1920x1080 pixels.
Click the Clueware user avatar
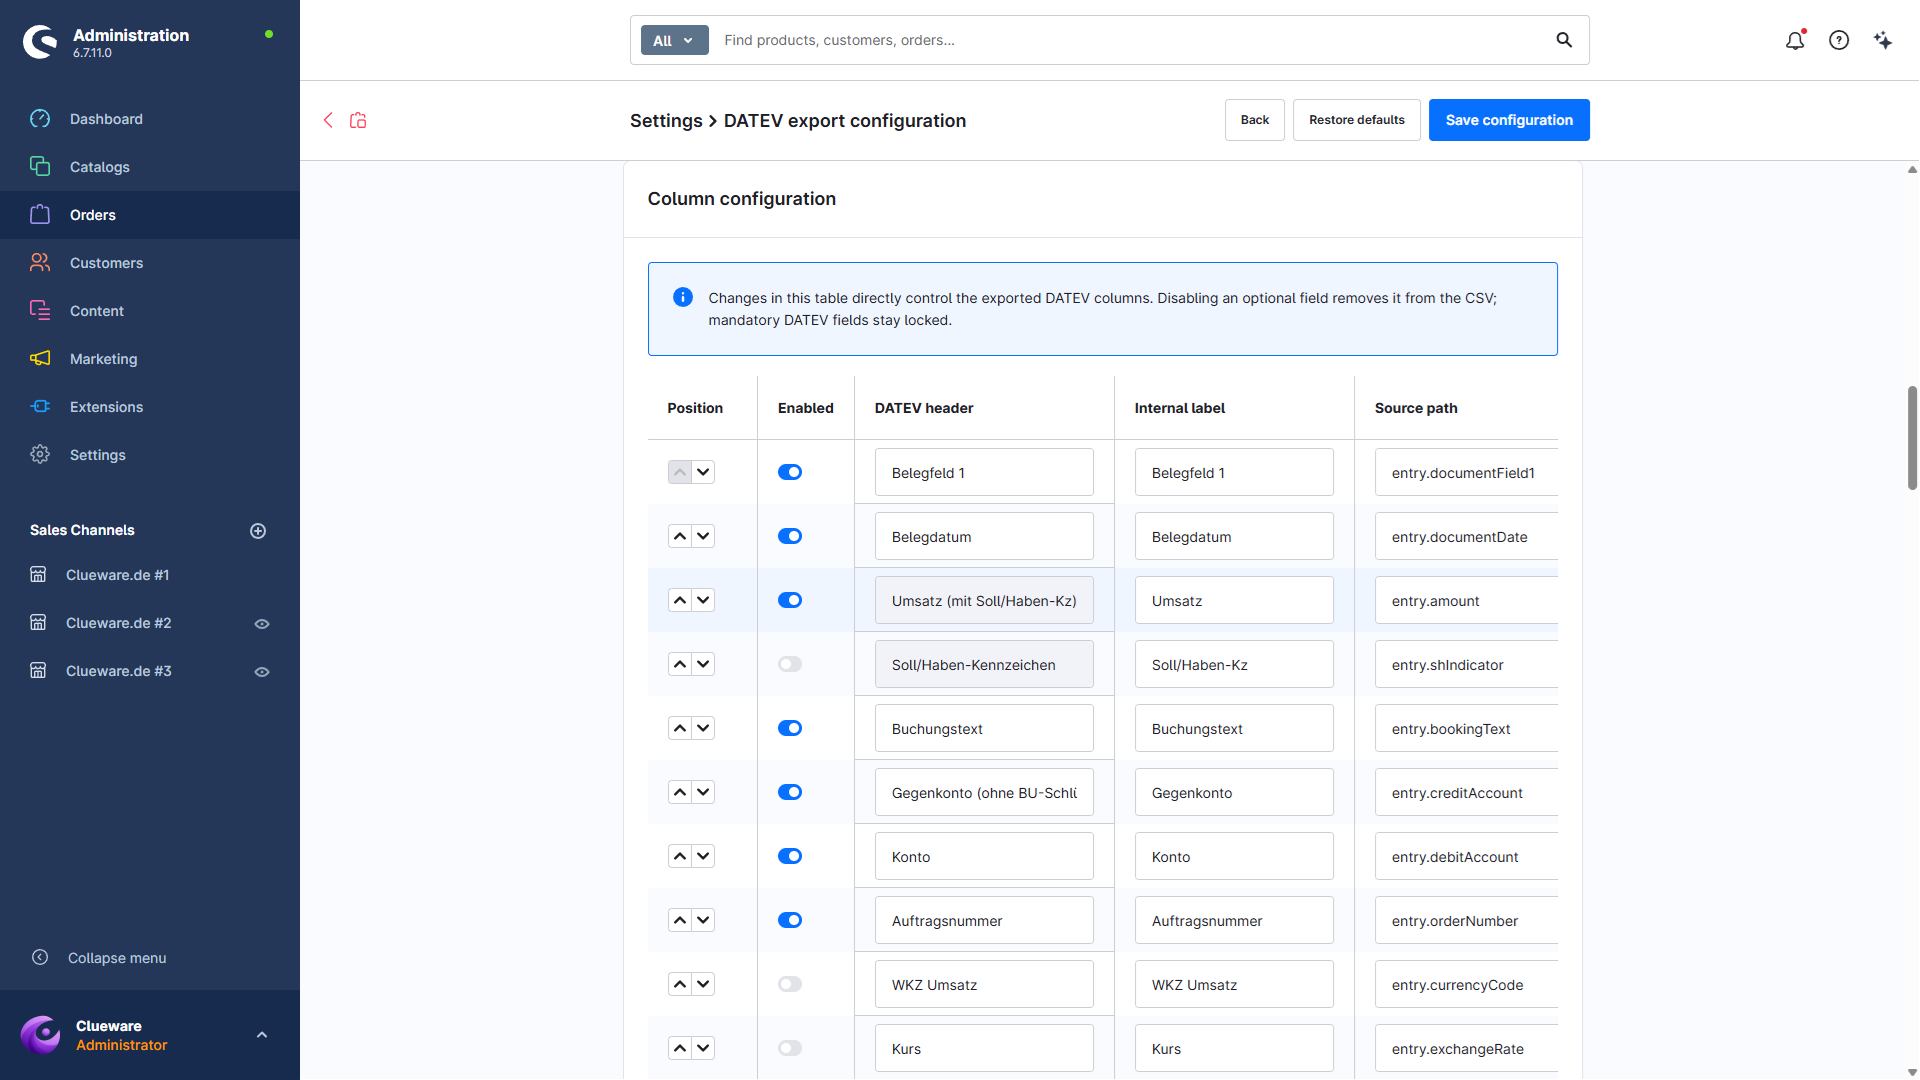coord(41,1035)
